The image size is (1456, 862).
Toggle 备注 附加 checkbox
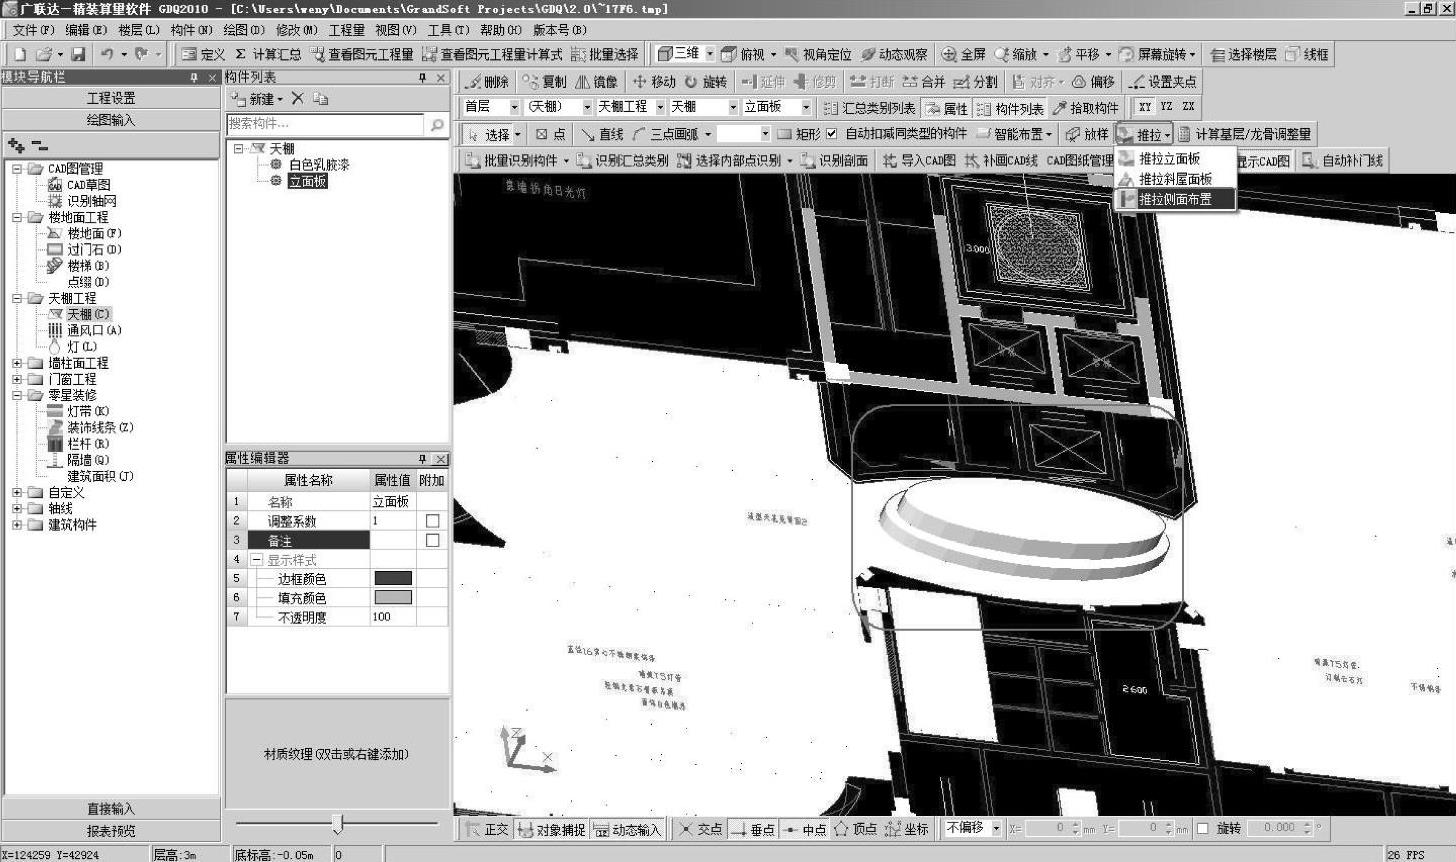(x=432, y=540)
